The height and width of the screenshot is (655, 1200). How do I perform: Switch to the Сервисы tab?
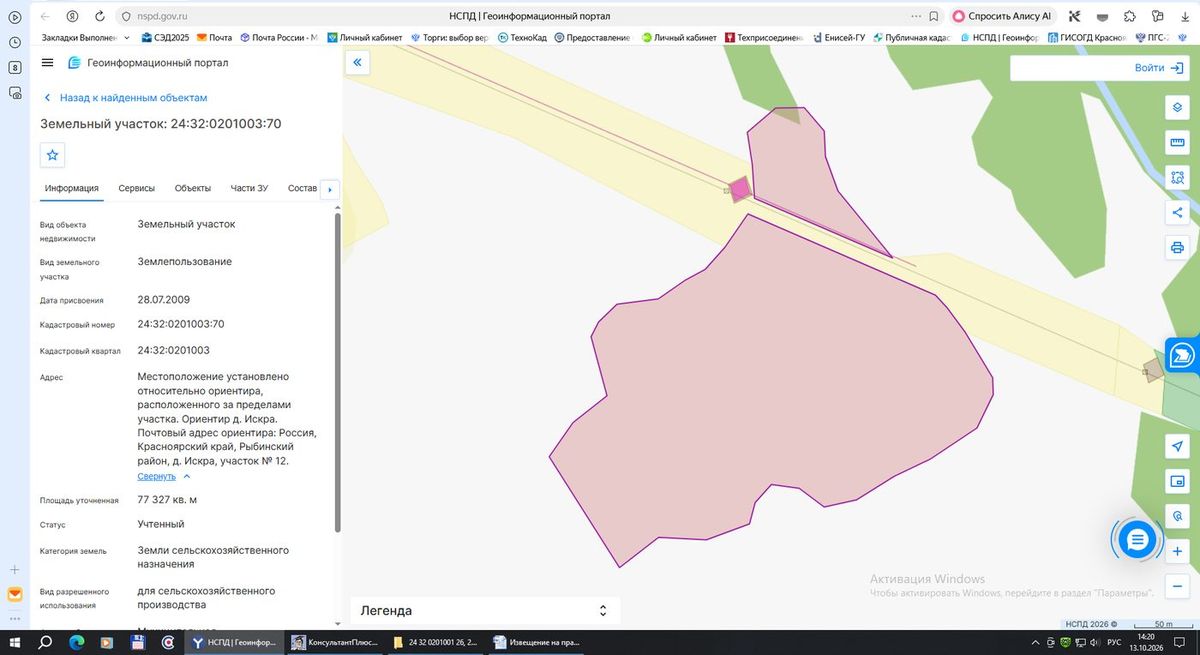point(136,188)
